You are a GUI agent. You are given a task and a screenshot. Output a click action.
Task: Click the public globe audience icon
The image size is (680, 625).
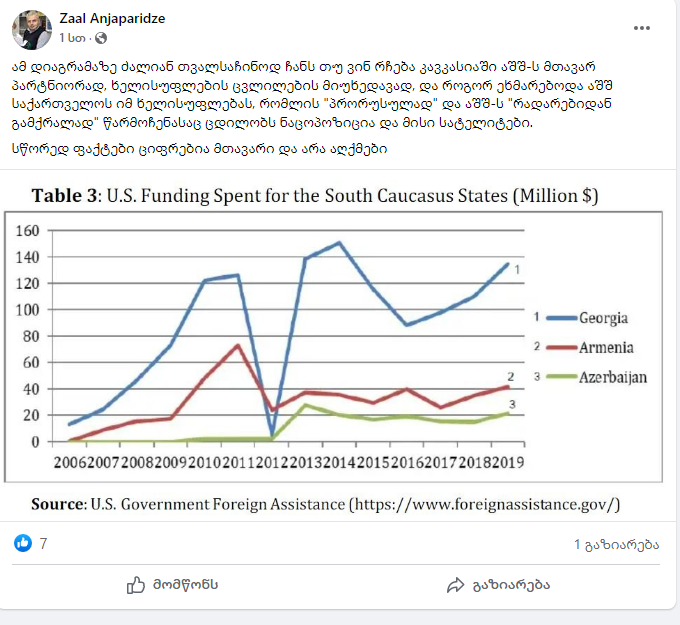[101, 38]
